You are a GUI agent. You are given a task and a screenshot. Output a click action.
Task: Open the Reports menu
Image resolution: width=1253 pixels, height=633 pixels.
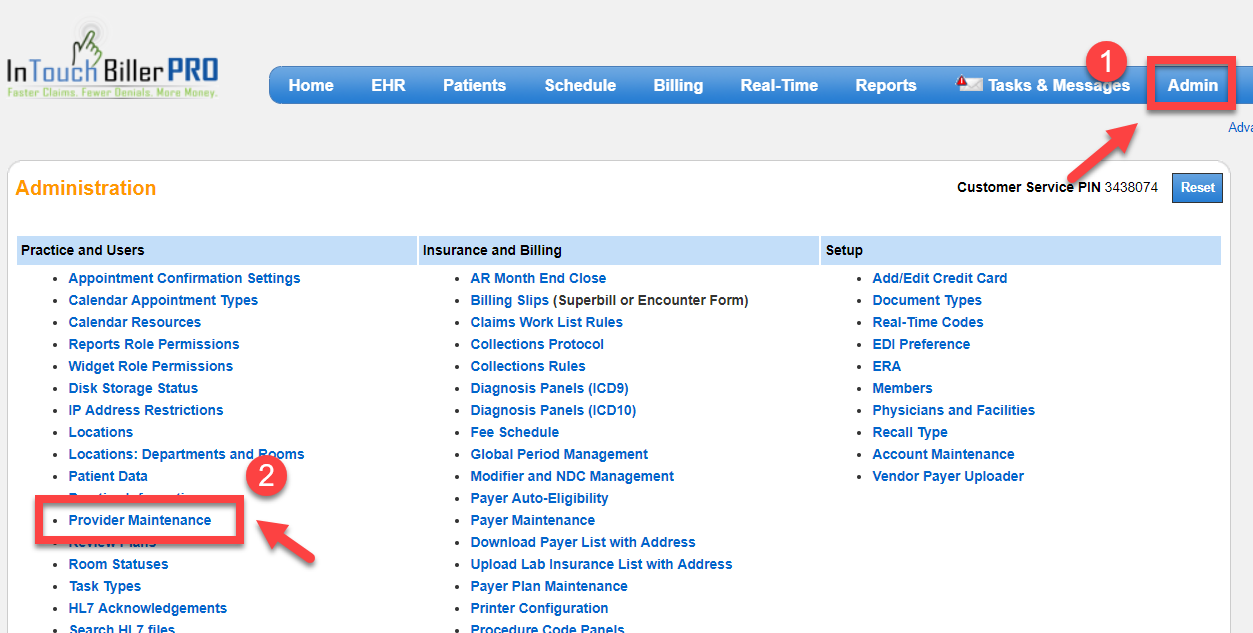click(x=885, y=85)
